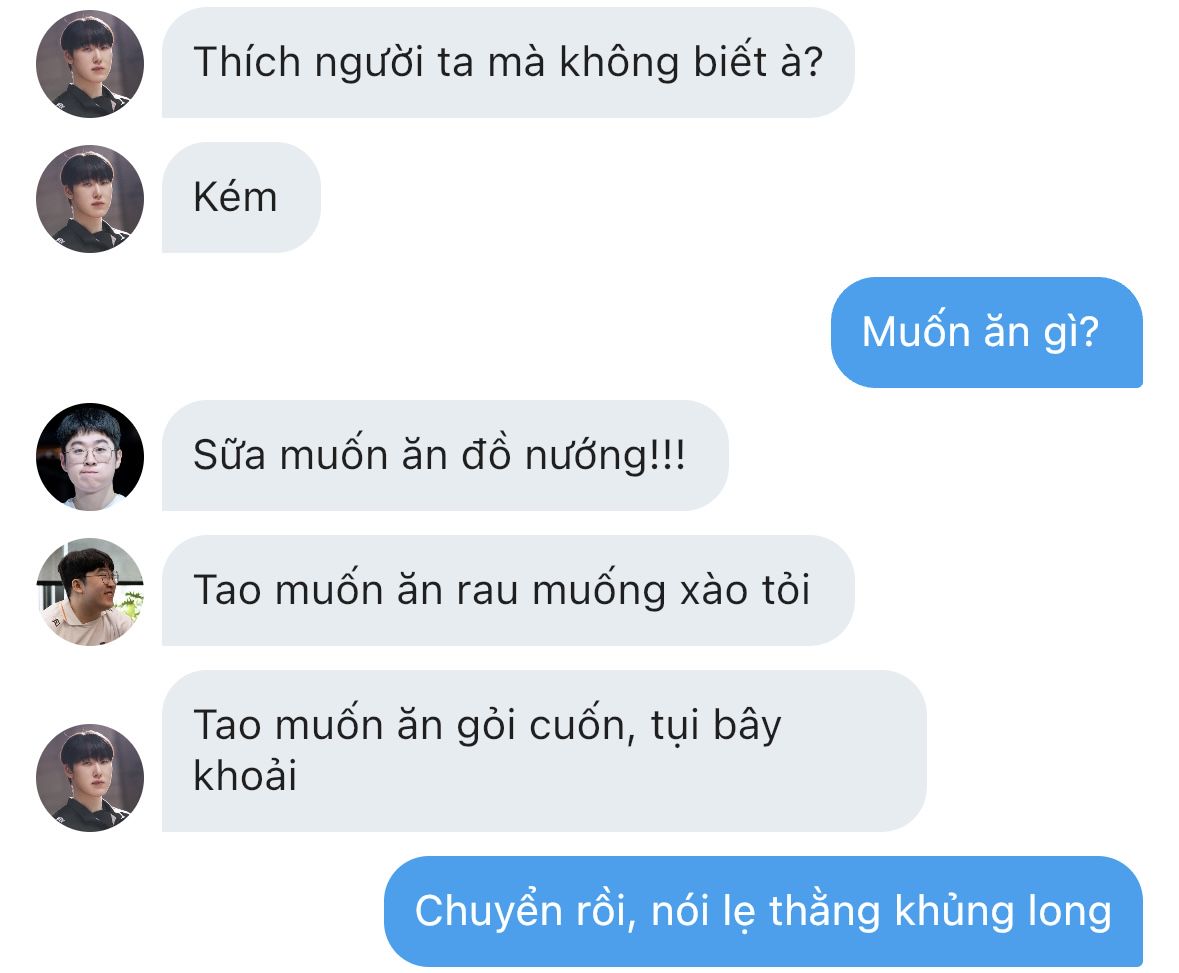Select the words "tụi bây" in the gỏi cuốn message
Viewport: 1179px width, 973px height.
[x=717, y=727]
